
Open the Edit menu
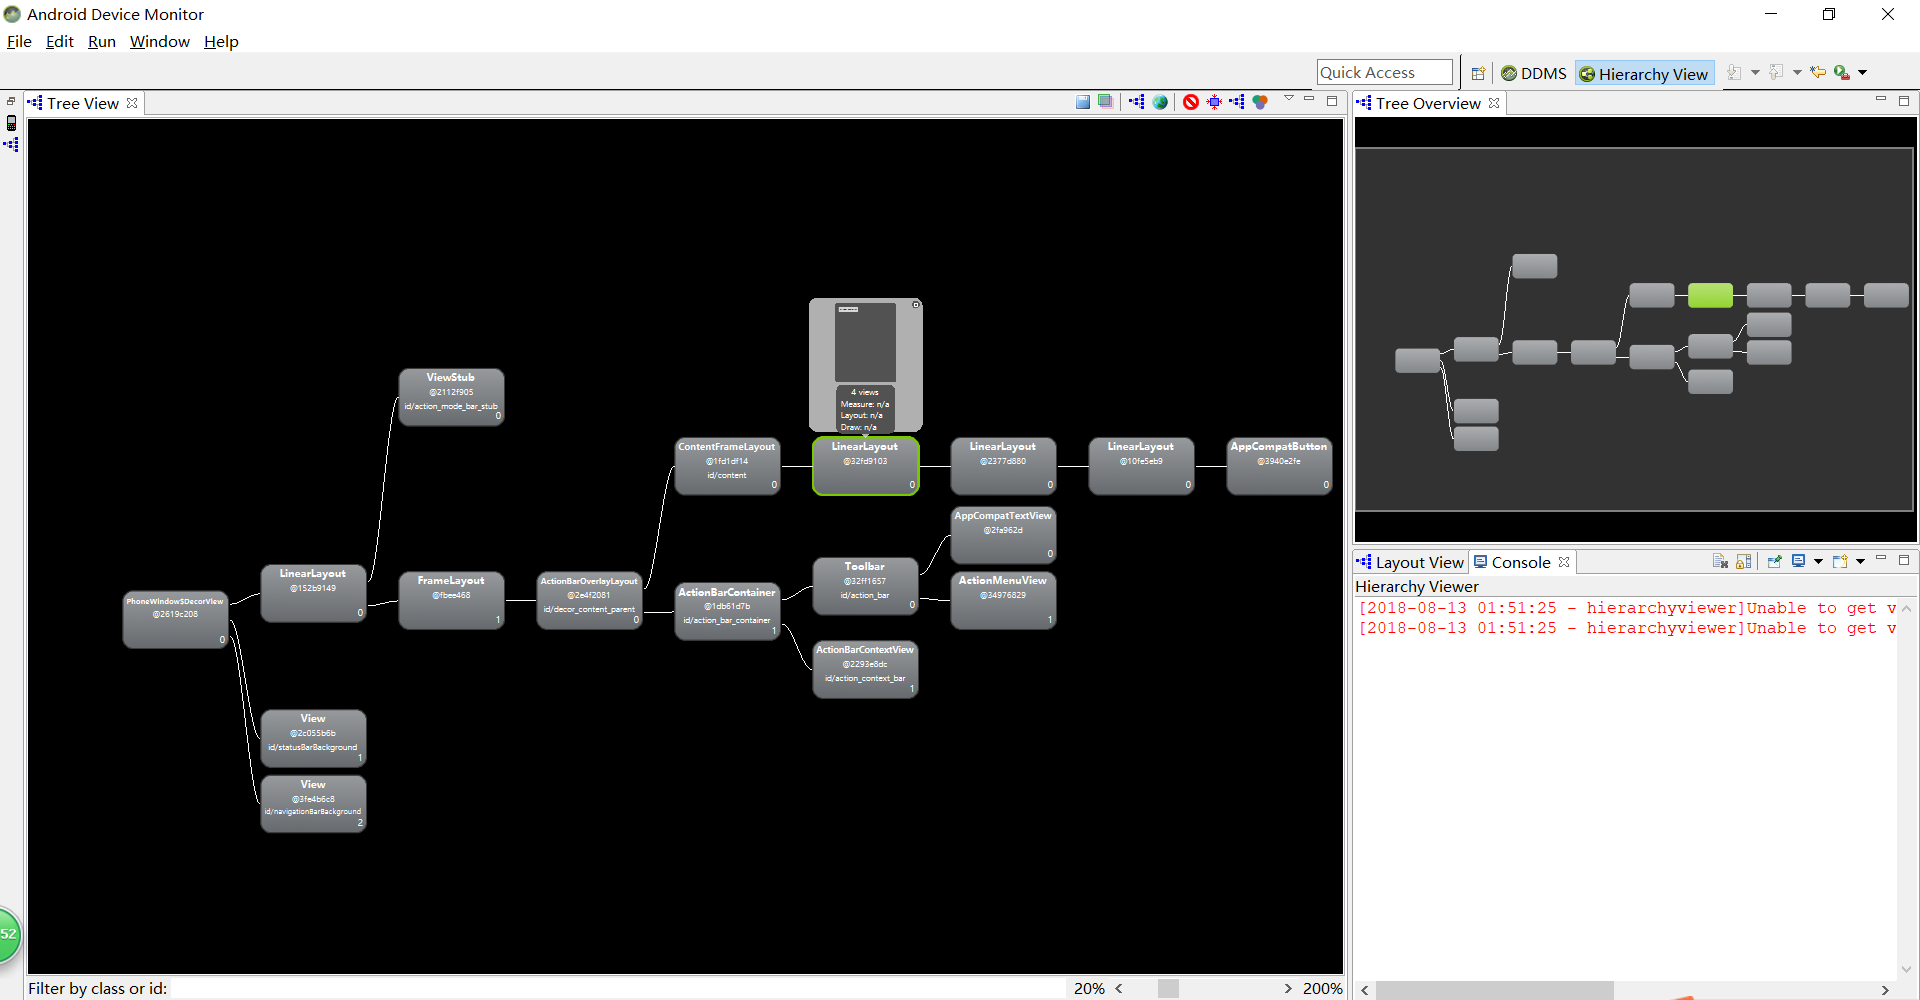pos(60,41)
